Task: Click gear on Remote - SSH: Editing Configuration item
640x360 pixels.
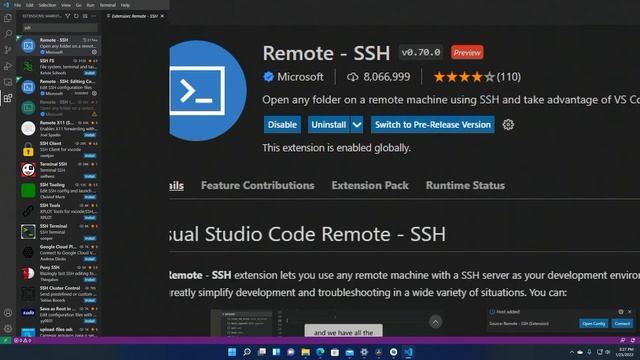Action: pyautogui.click(x=94, y=93)
